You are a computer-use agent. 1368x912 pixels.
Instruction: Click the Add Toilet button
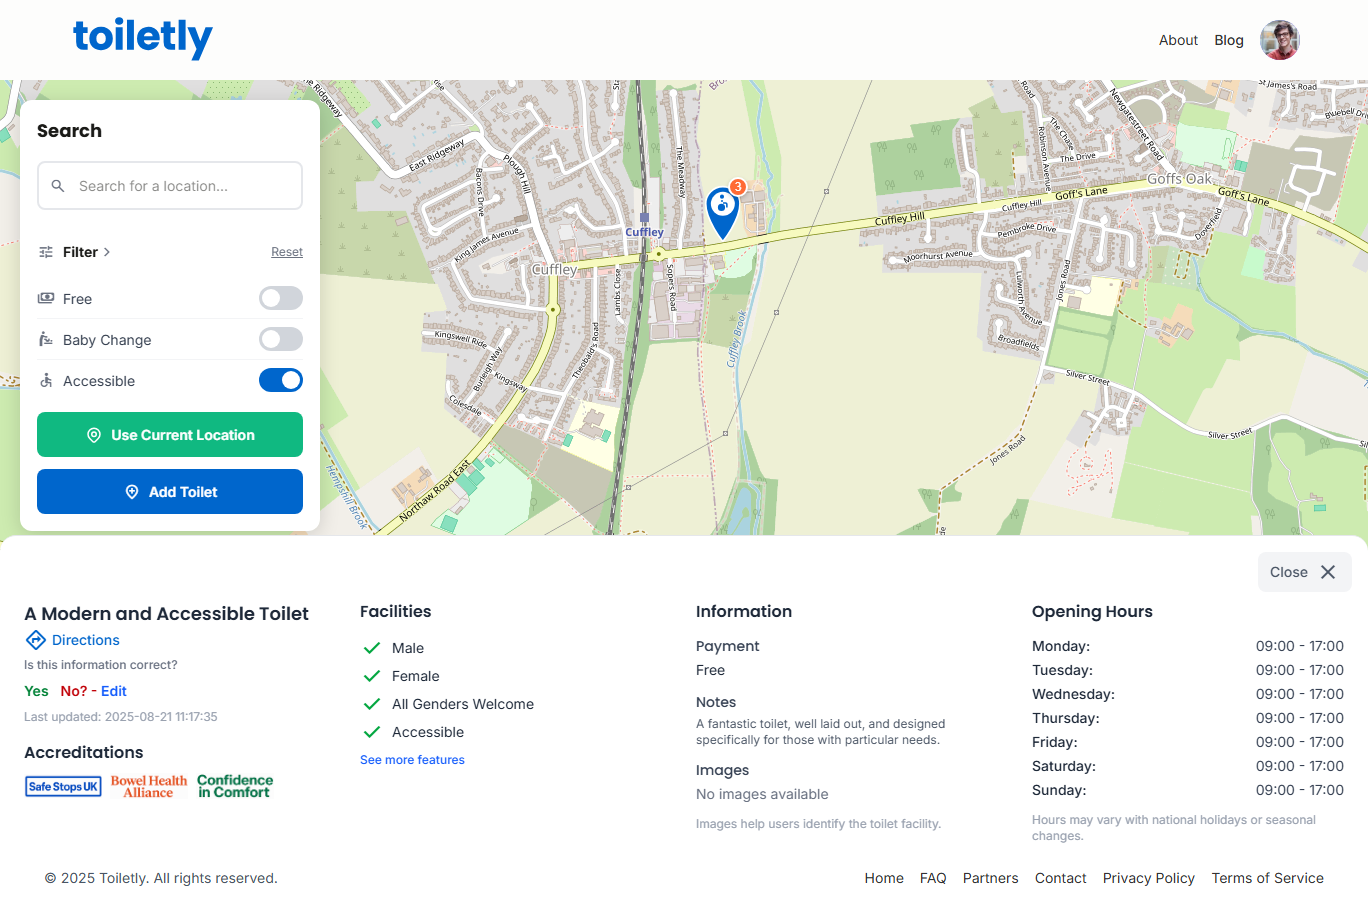click(170, 492)
